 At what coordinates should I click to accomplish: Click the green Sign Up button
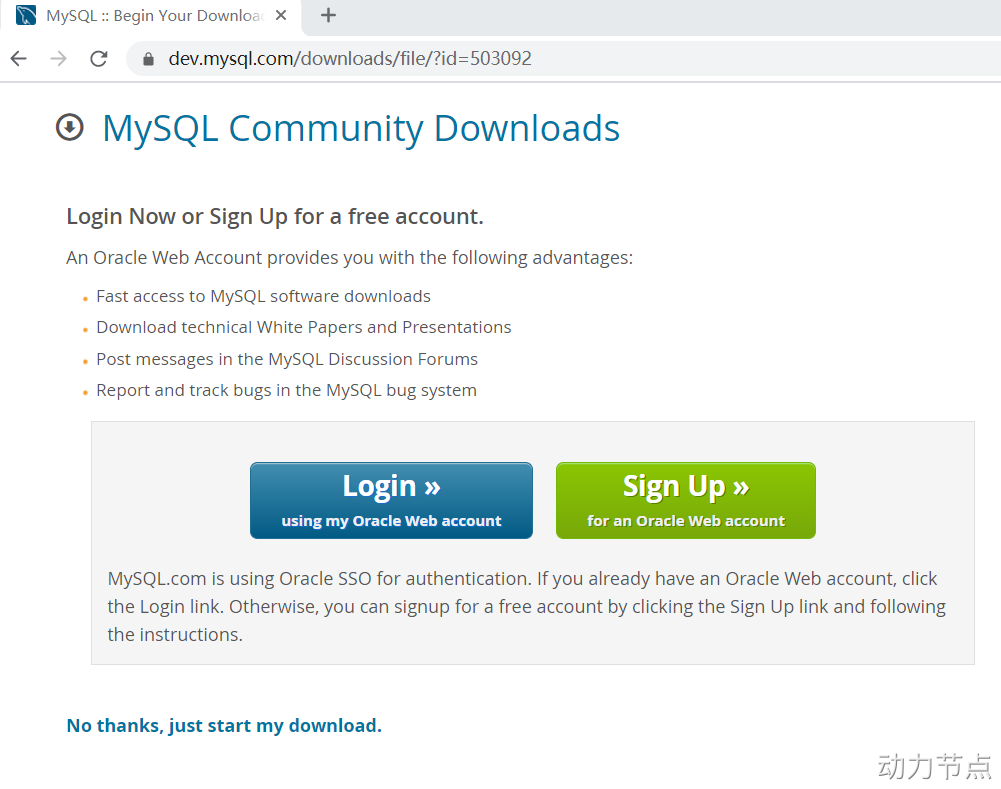(x=686, y=500)
